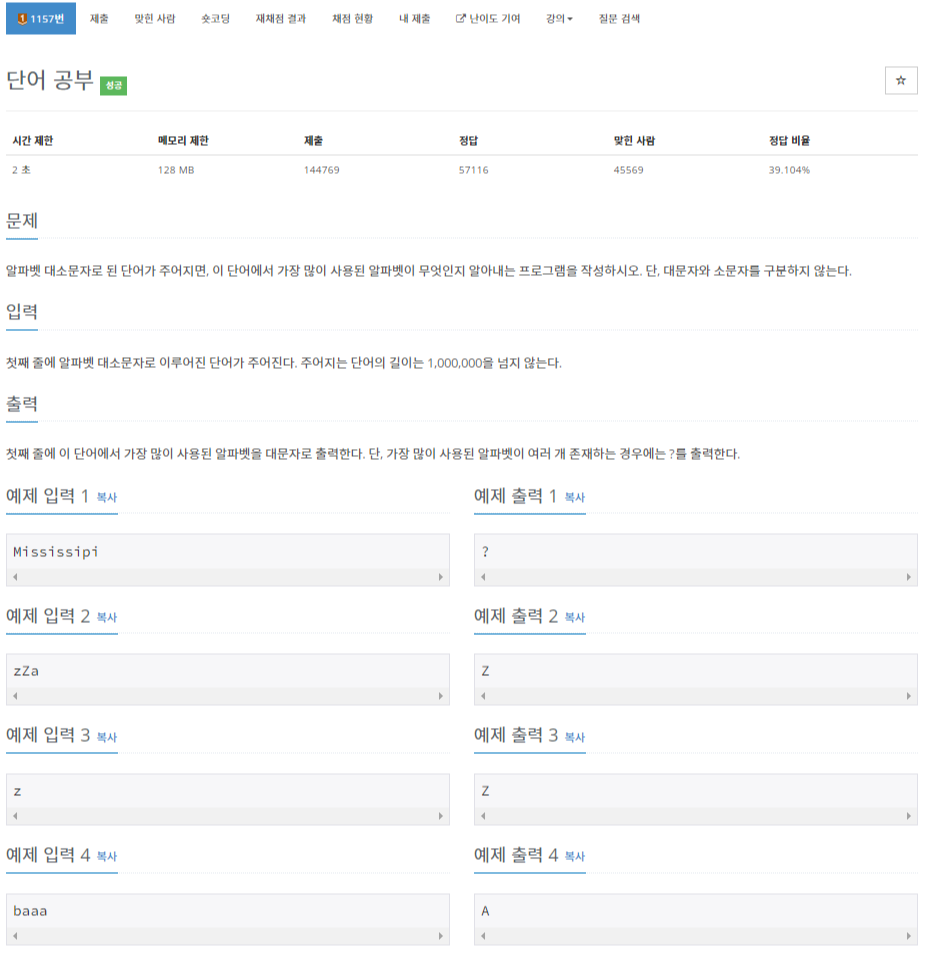
Task: Open the 1157번 problem tab
Action: (x=41, y=18)
